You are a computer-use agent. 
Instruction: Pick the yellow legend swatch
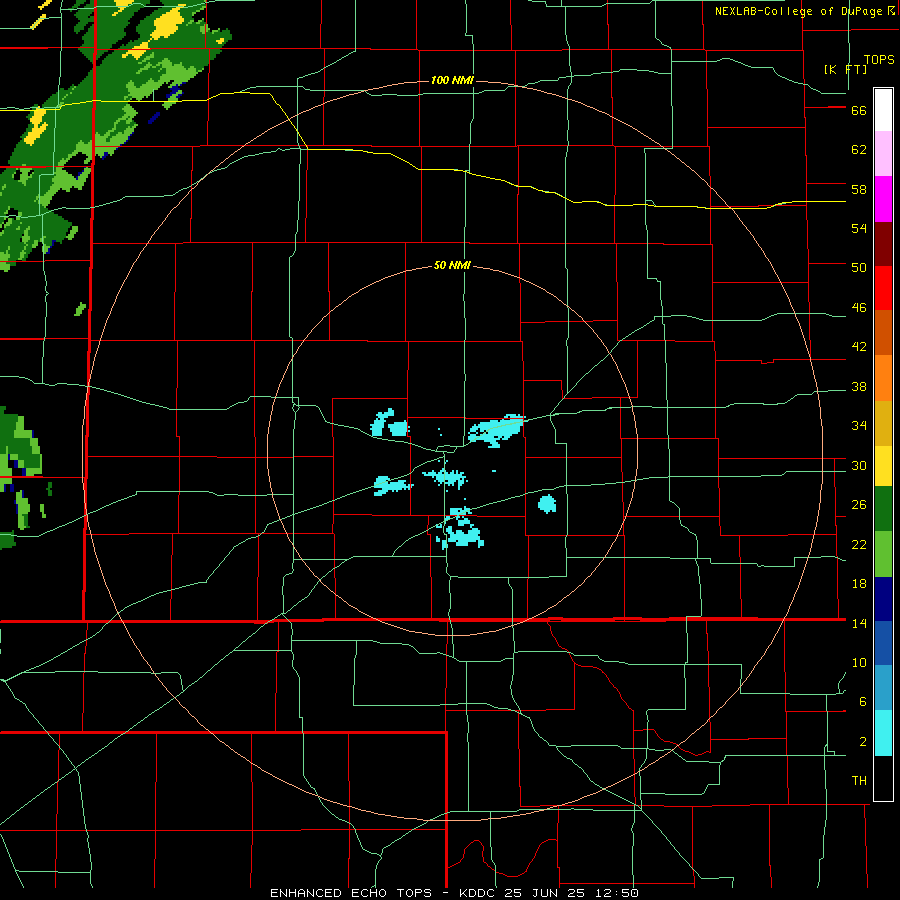coord(883,466)
